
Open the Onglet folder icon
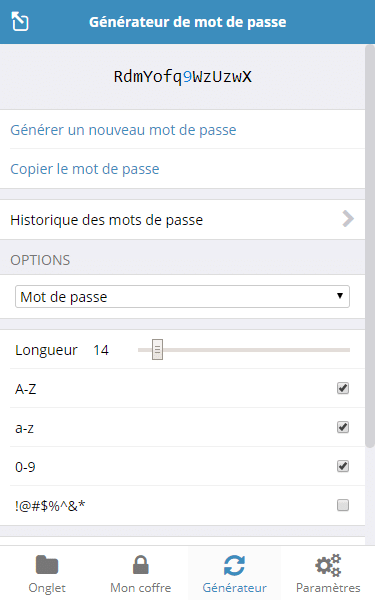pos(47,565)
